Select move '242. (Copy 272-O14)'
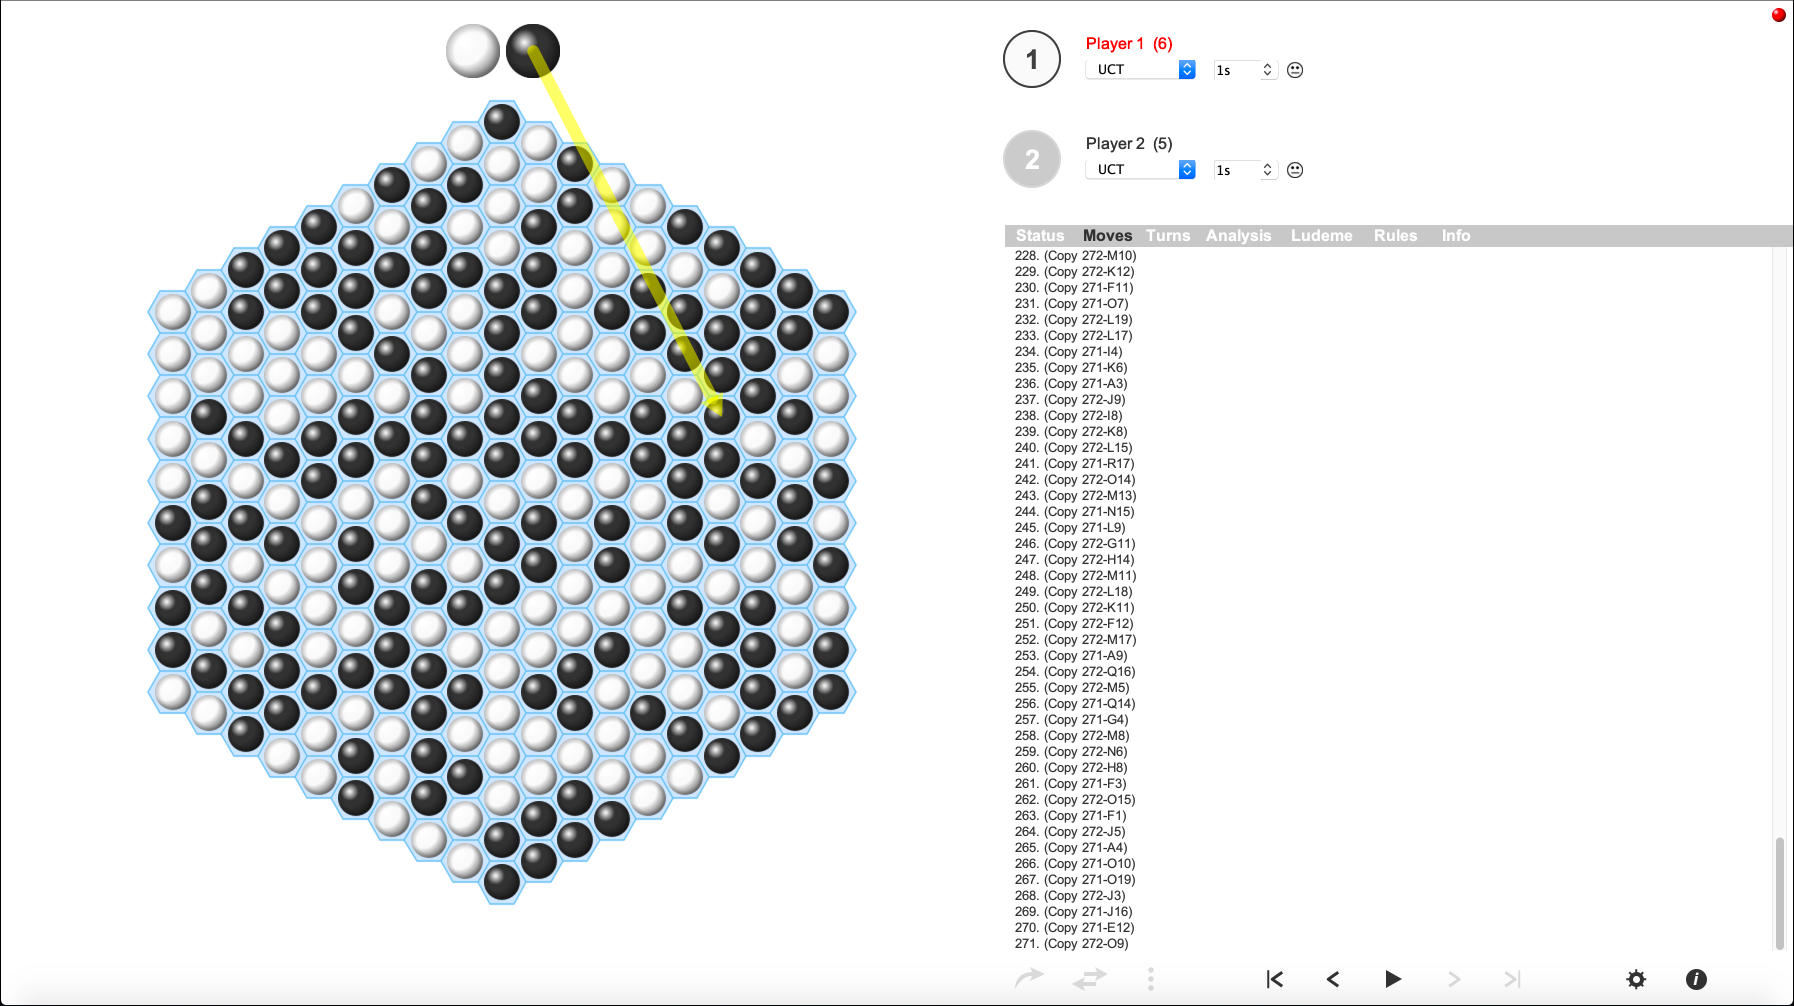The image size is (1794, 1006). 1075,480
